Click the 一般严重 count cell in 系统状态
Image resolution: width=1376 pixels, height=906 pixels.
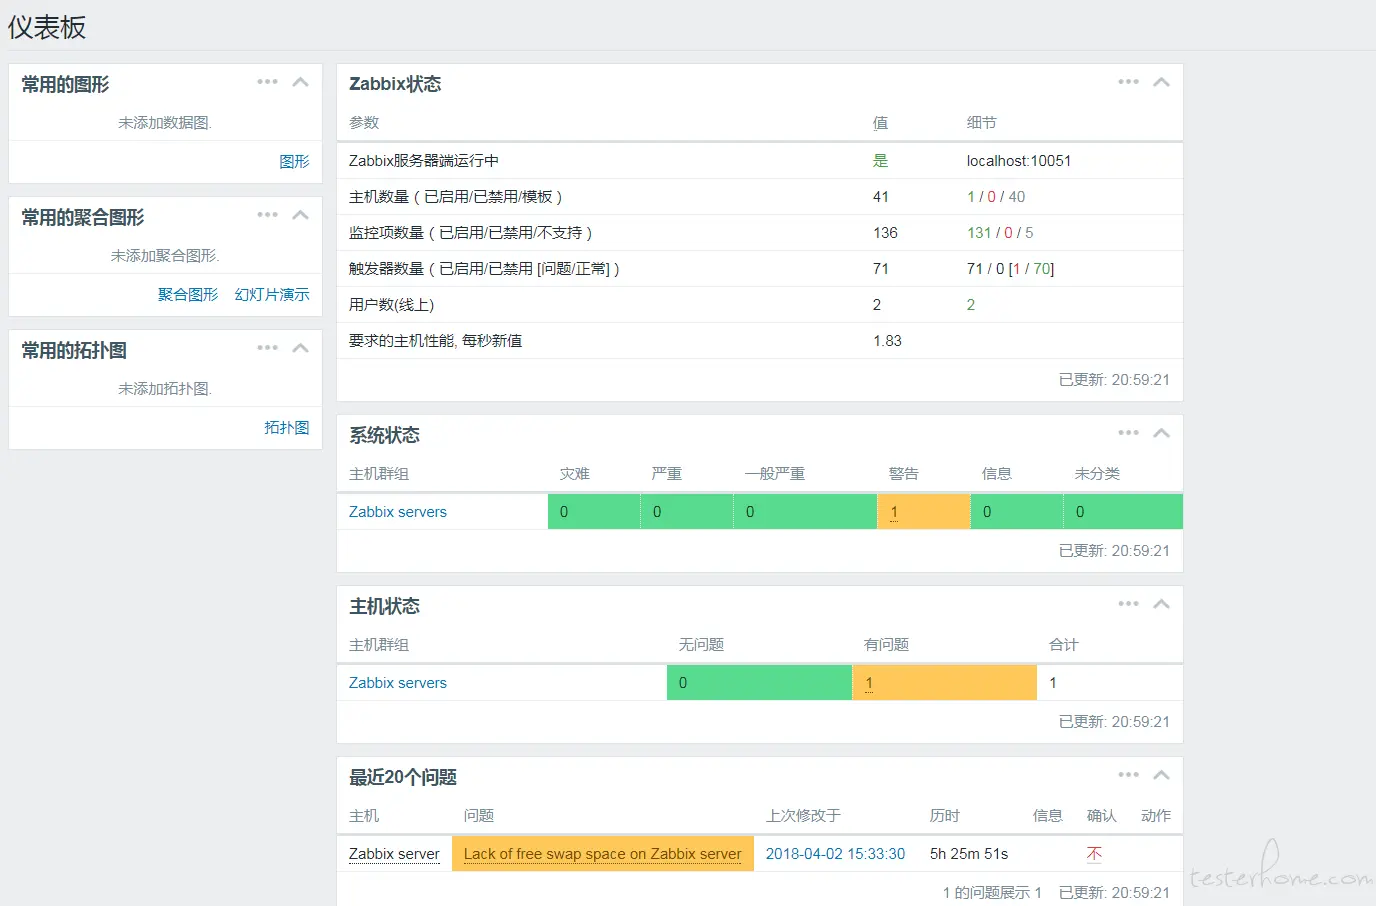coord(806,512)
